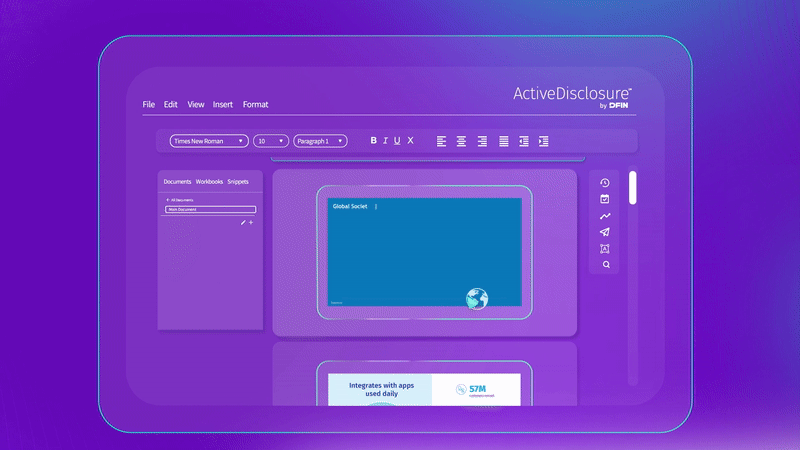Click the 57M statistic text
Screen dimensions: 800x450
point(478,389)
